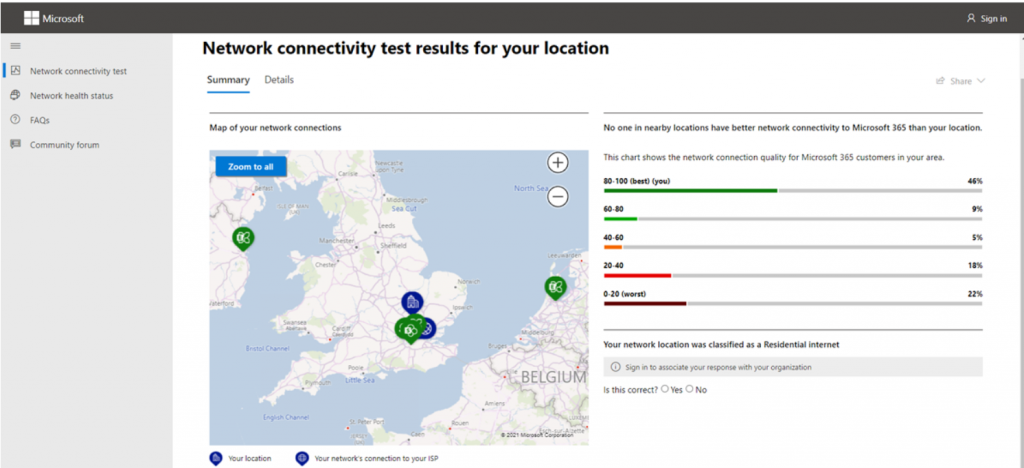The height and width of the screenshot is (468, 1024).
Task: Click the '46%' value
Action: click(975, 181)
